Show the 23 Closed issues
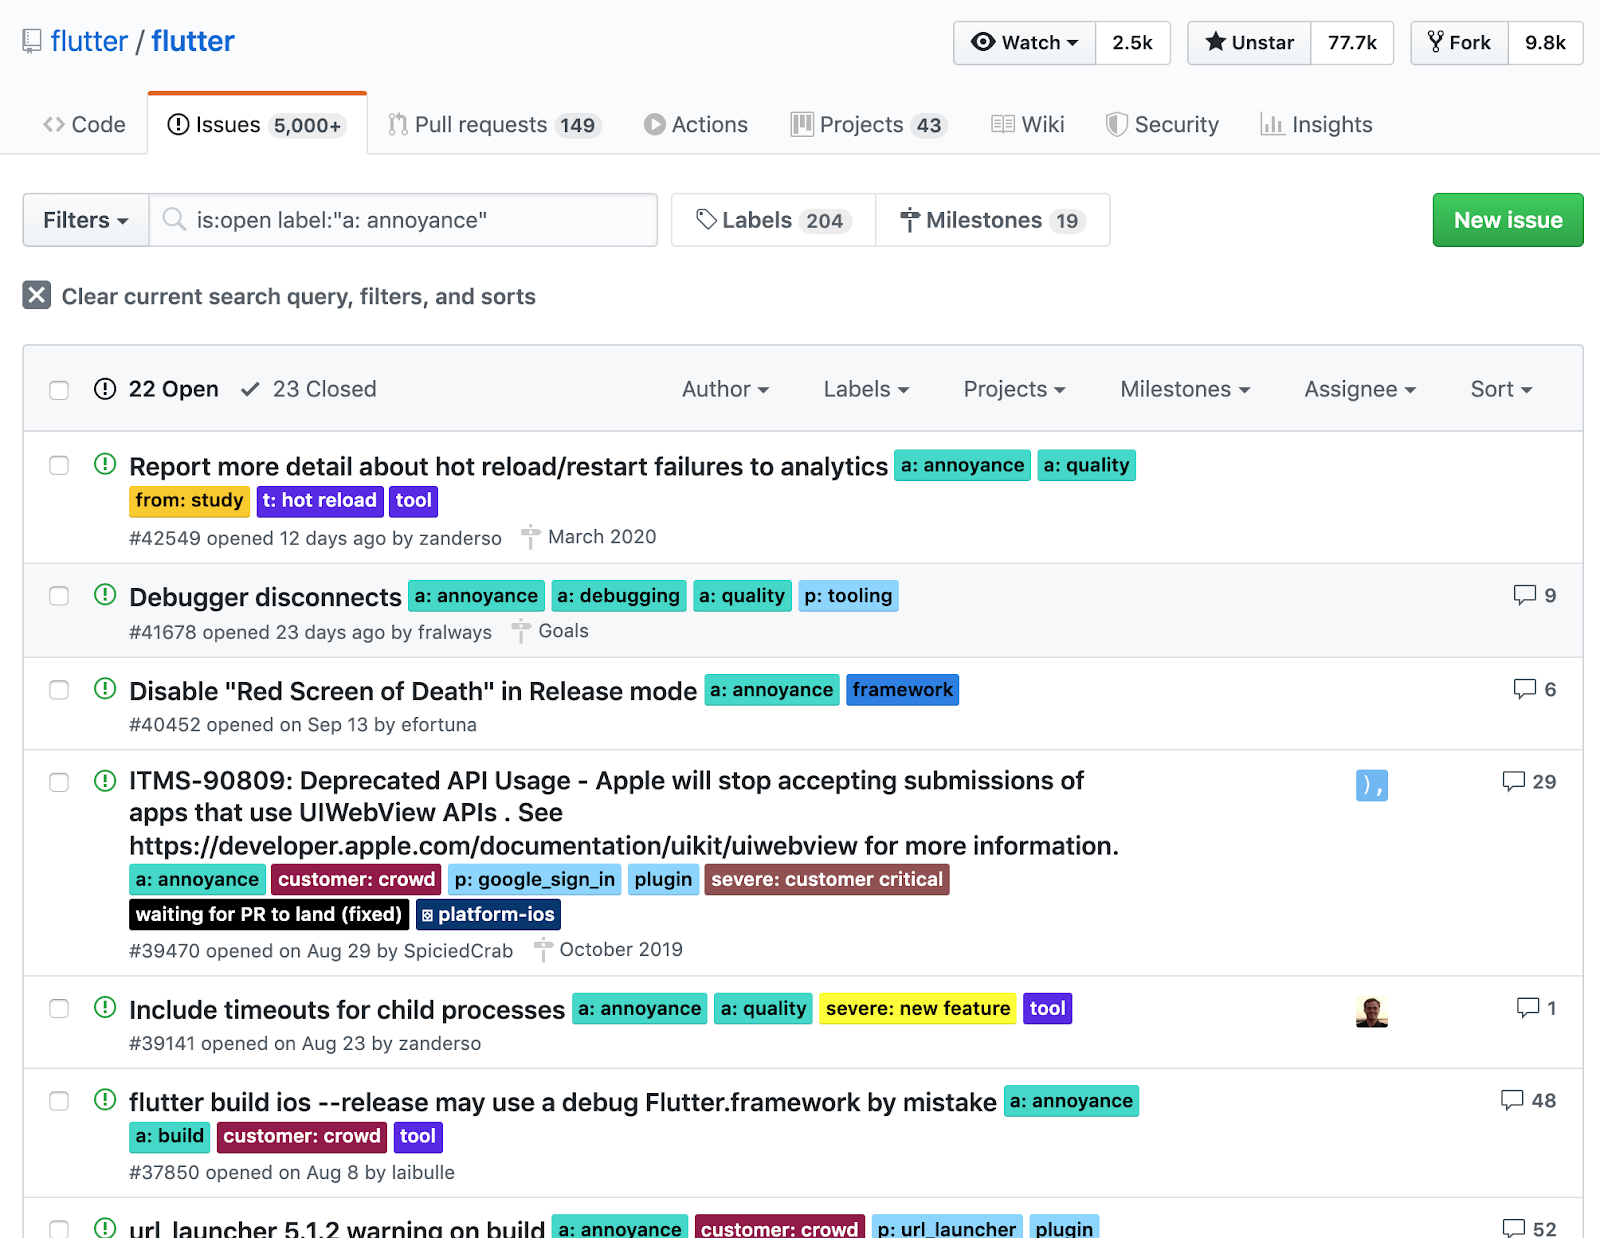 (309, 389)
